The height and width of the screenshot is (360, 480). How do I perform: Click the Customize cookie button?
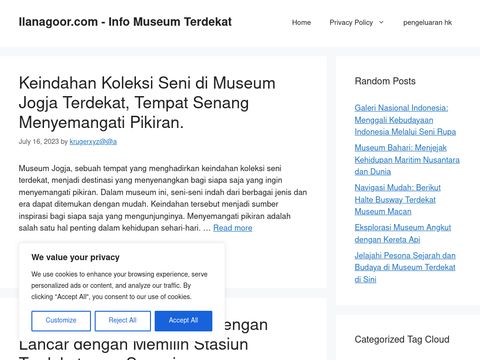click(x=61, y=321)
